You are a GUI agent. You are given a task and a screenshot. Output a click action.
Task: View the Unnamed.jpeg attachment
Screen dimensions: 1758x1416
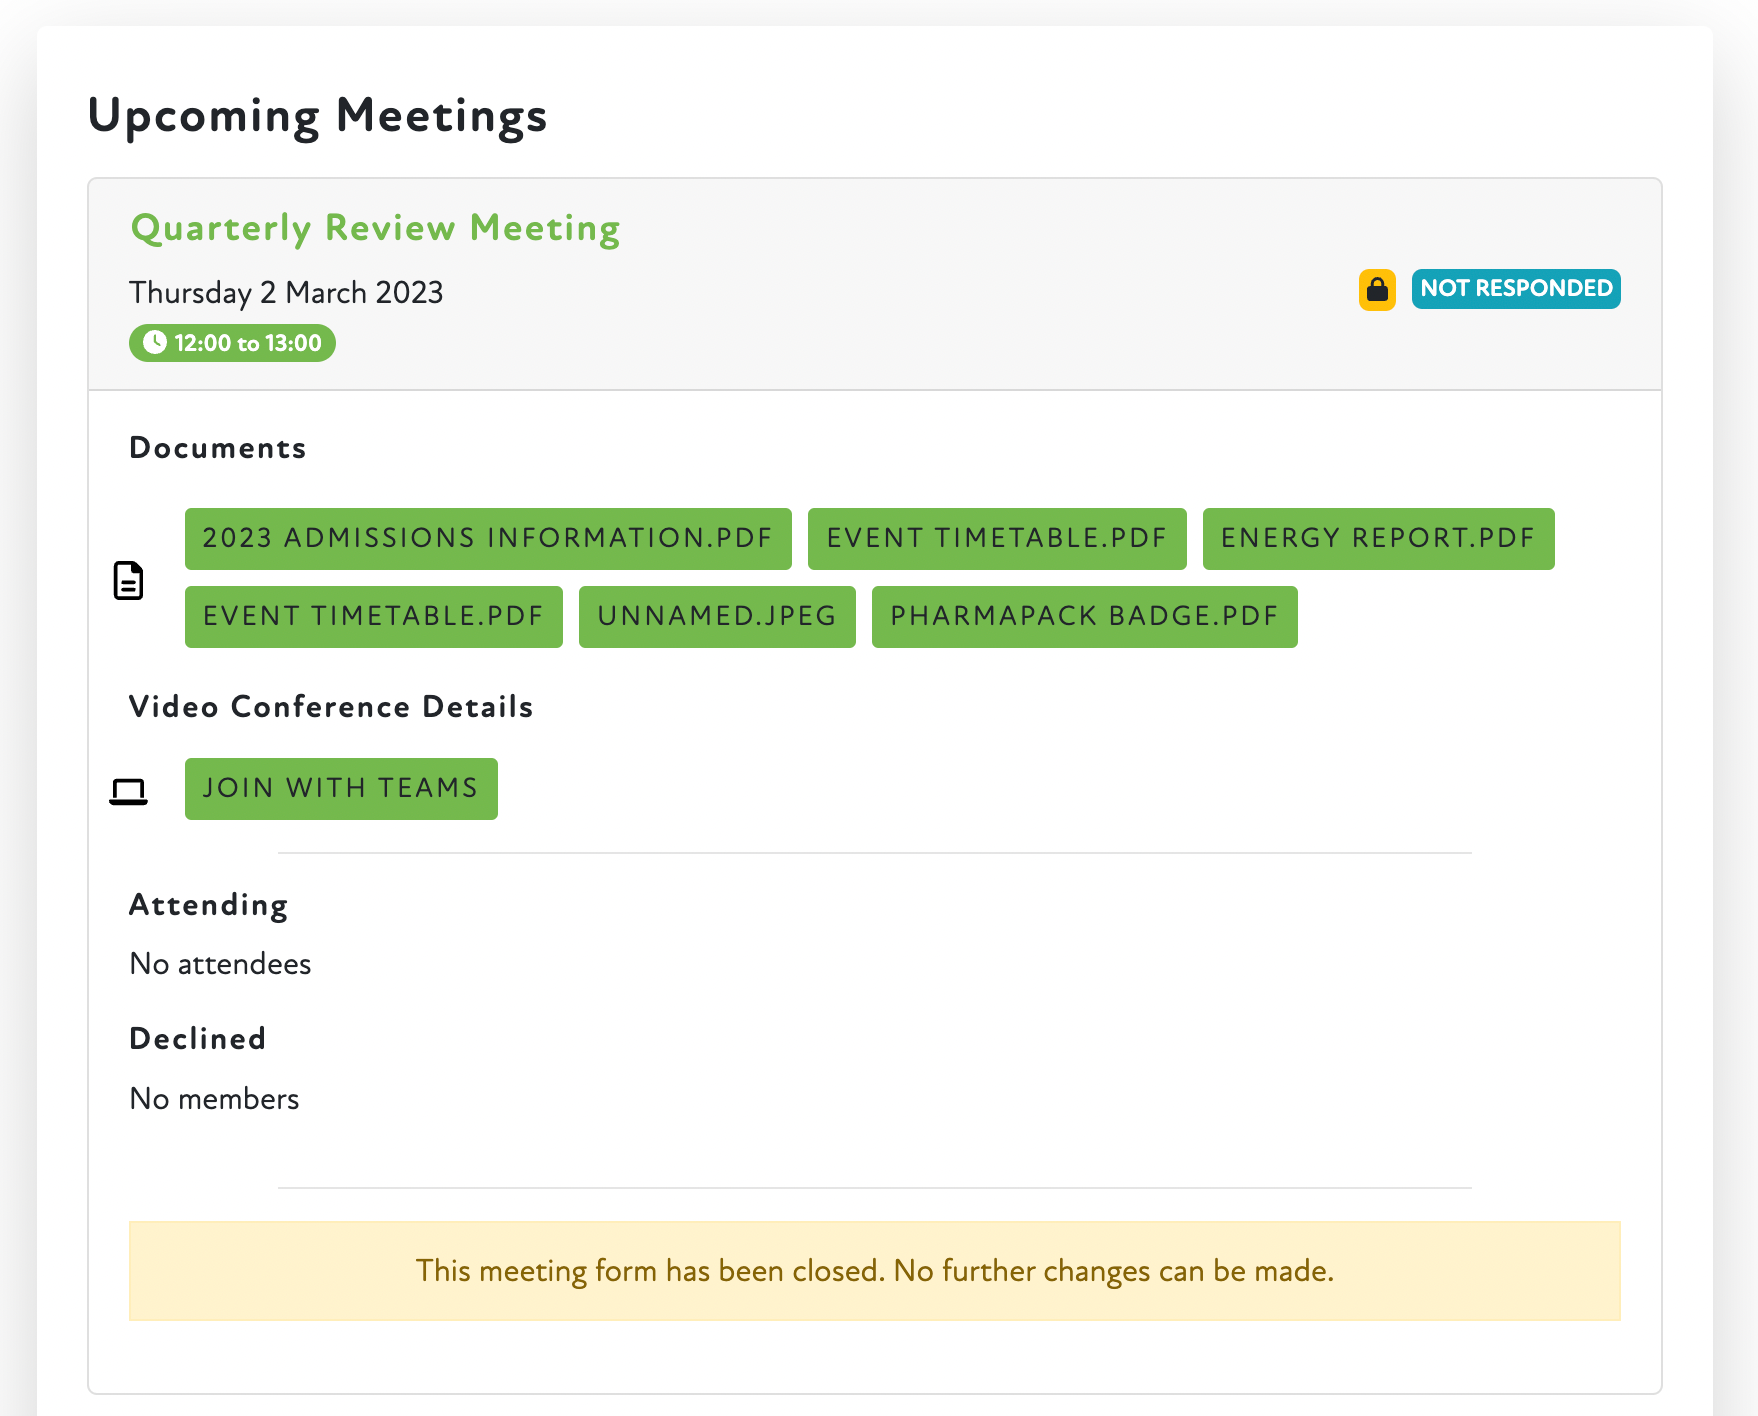716,617
